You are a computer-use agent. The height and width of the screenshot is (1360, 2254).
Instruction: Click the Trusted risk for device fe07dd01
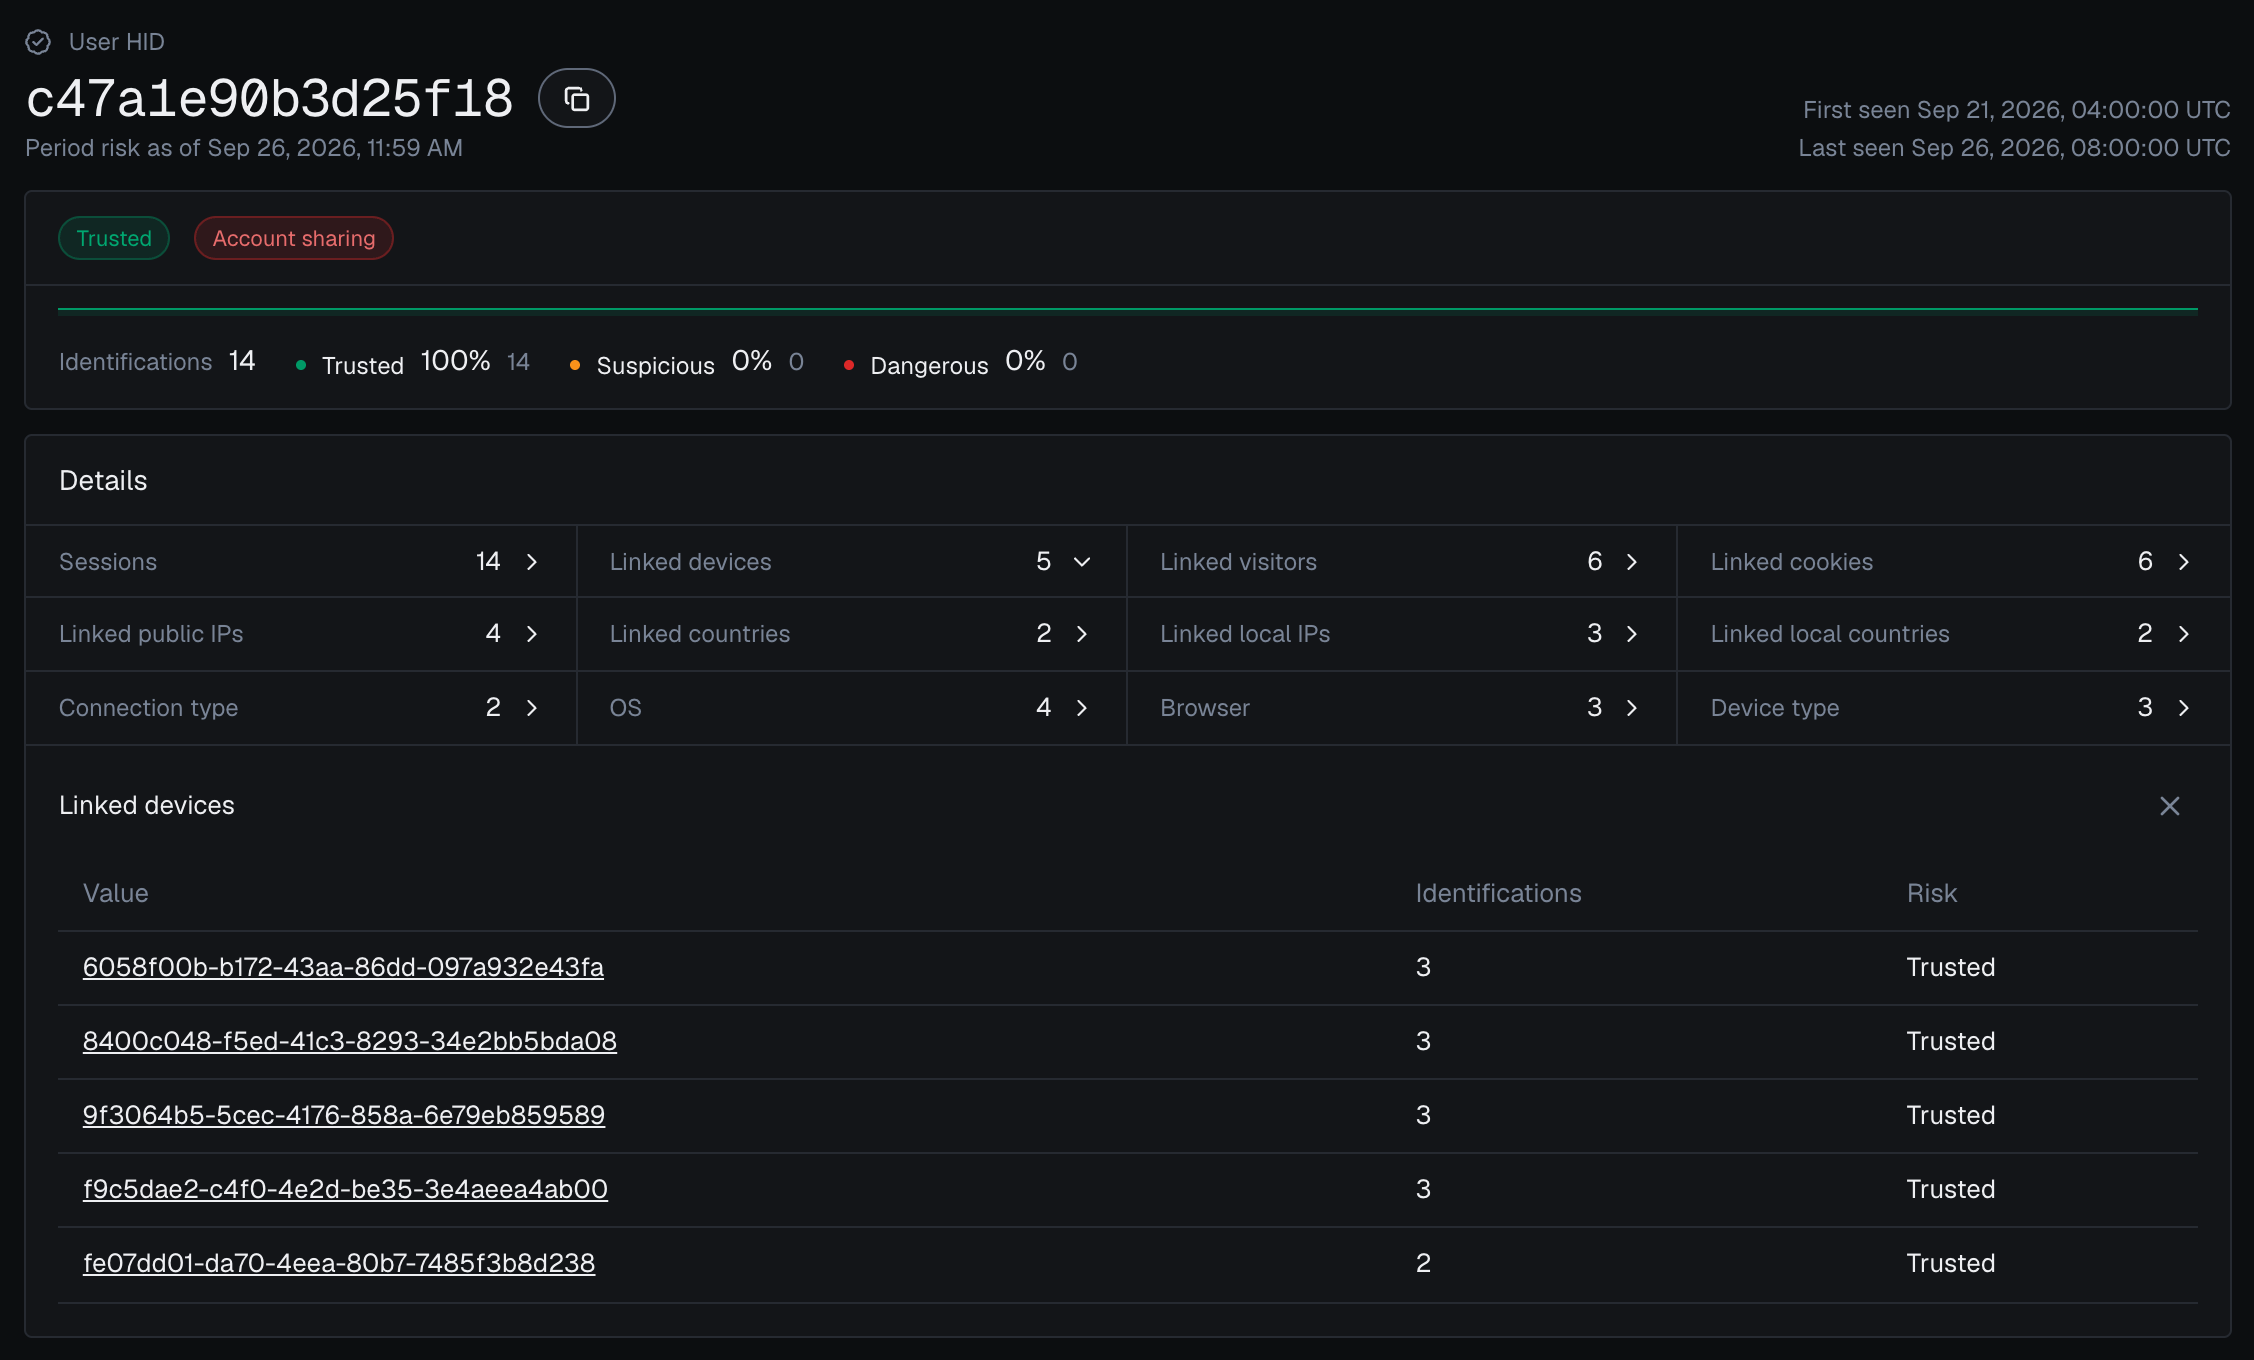coord(1950,1263)
